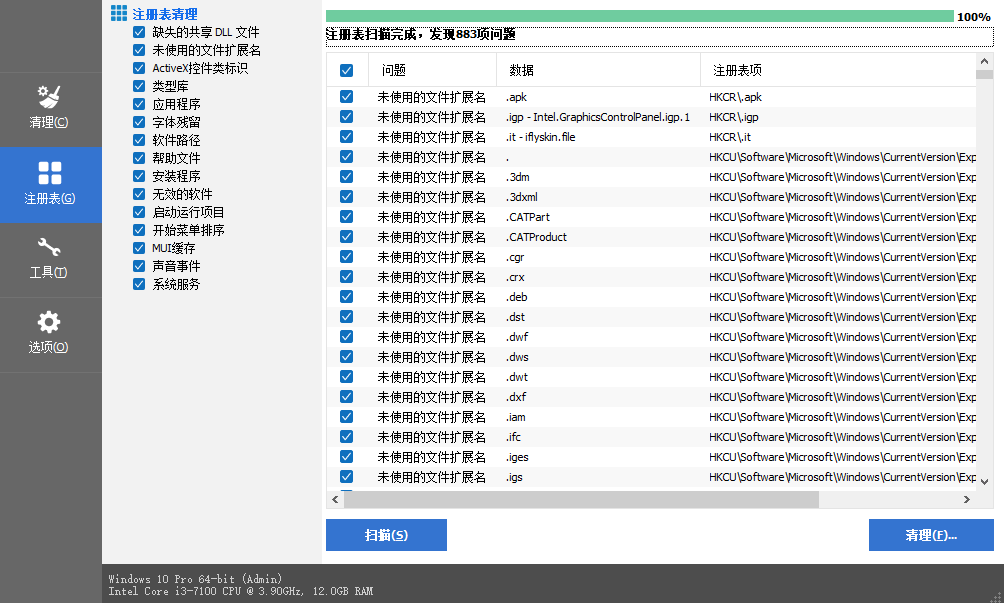Click the scroll down arrow of results list
This screenshot has height=603, width=1004.
point(985,481)
